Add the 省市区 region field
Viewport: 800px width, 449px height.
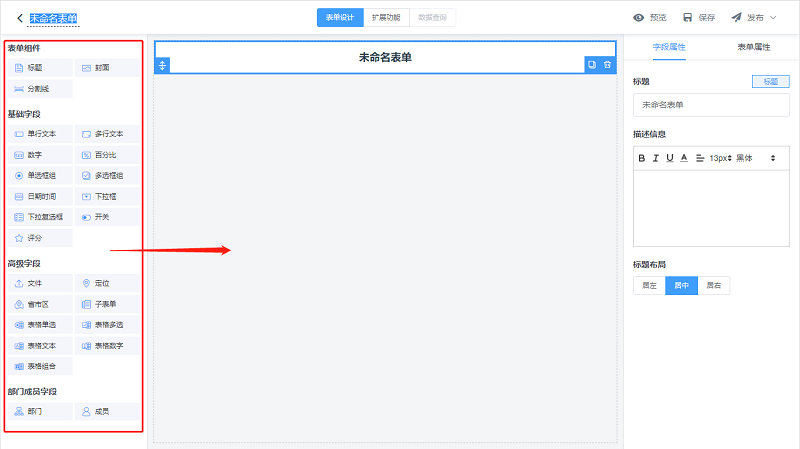(40, 305)
